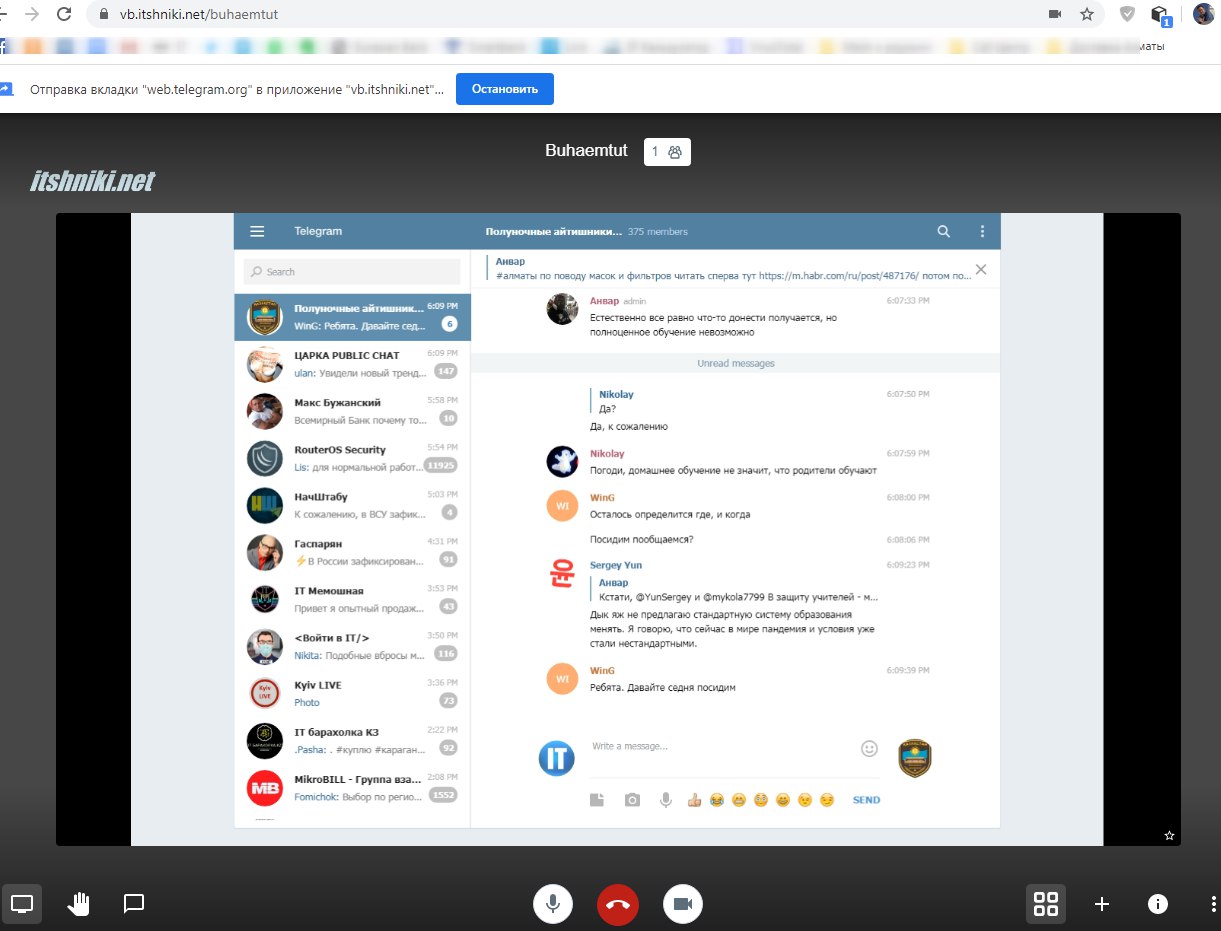Open the Chrome profile avatar
Viewport: 1221px width, 931px height.
[1203, 14]
